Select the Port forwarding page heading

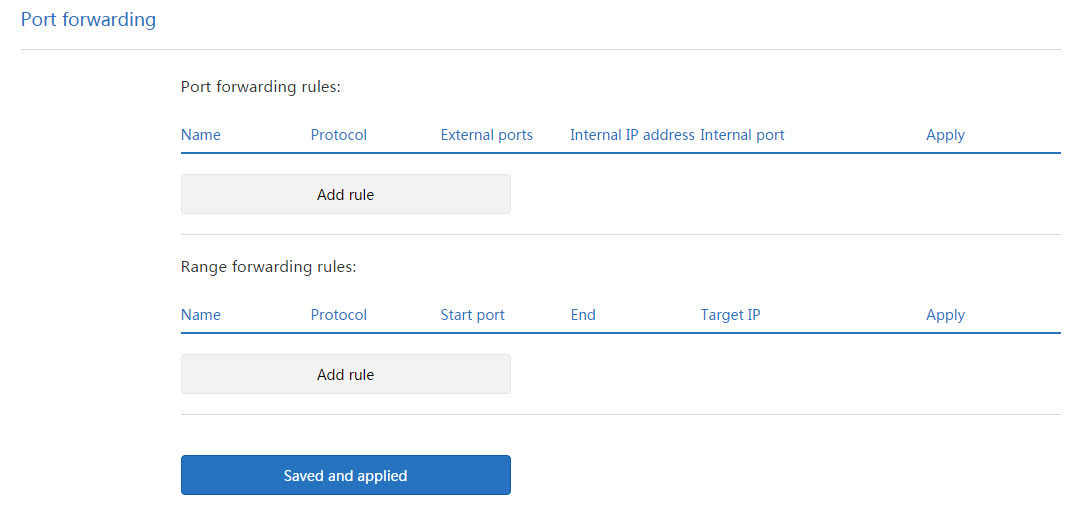pyautogui.click(x=88, y=19)
